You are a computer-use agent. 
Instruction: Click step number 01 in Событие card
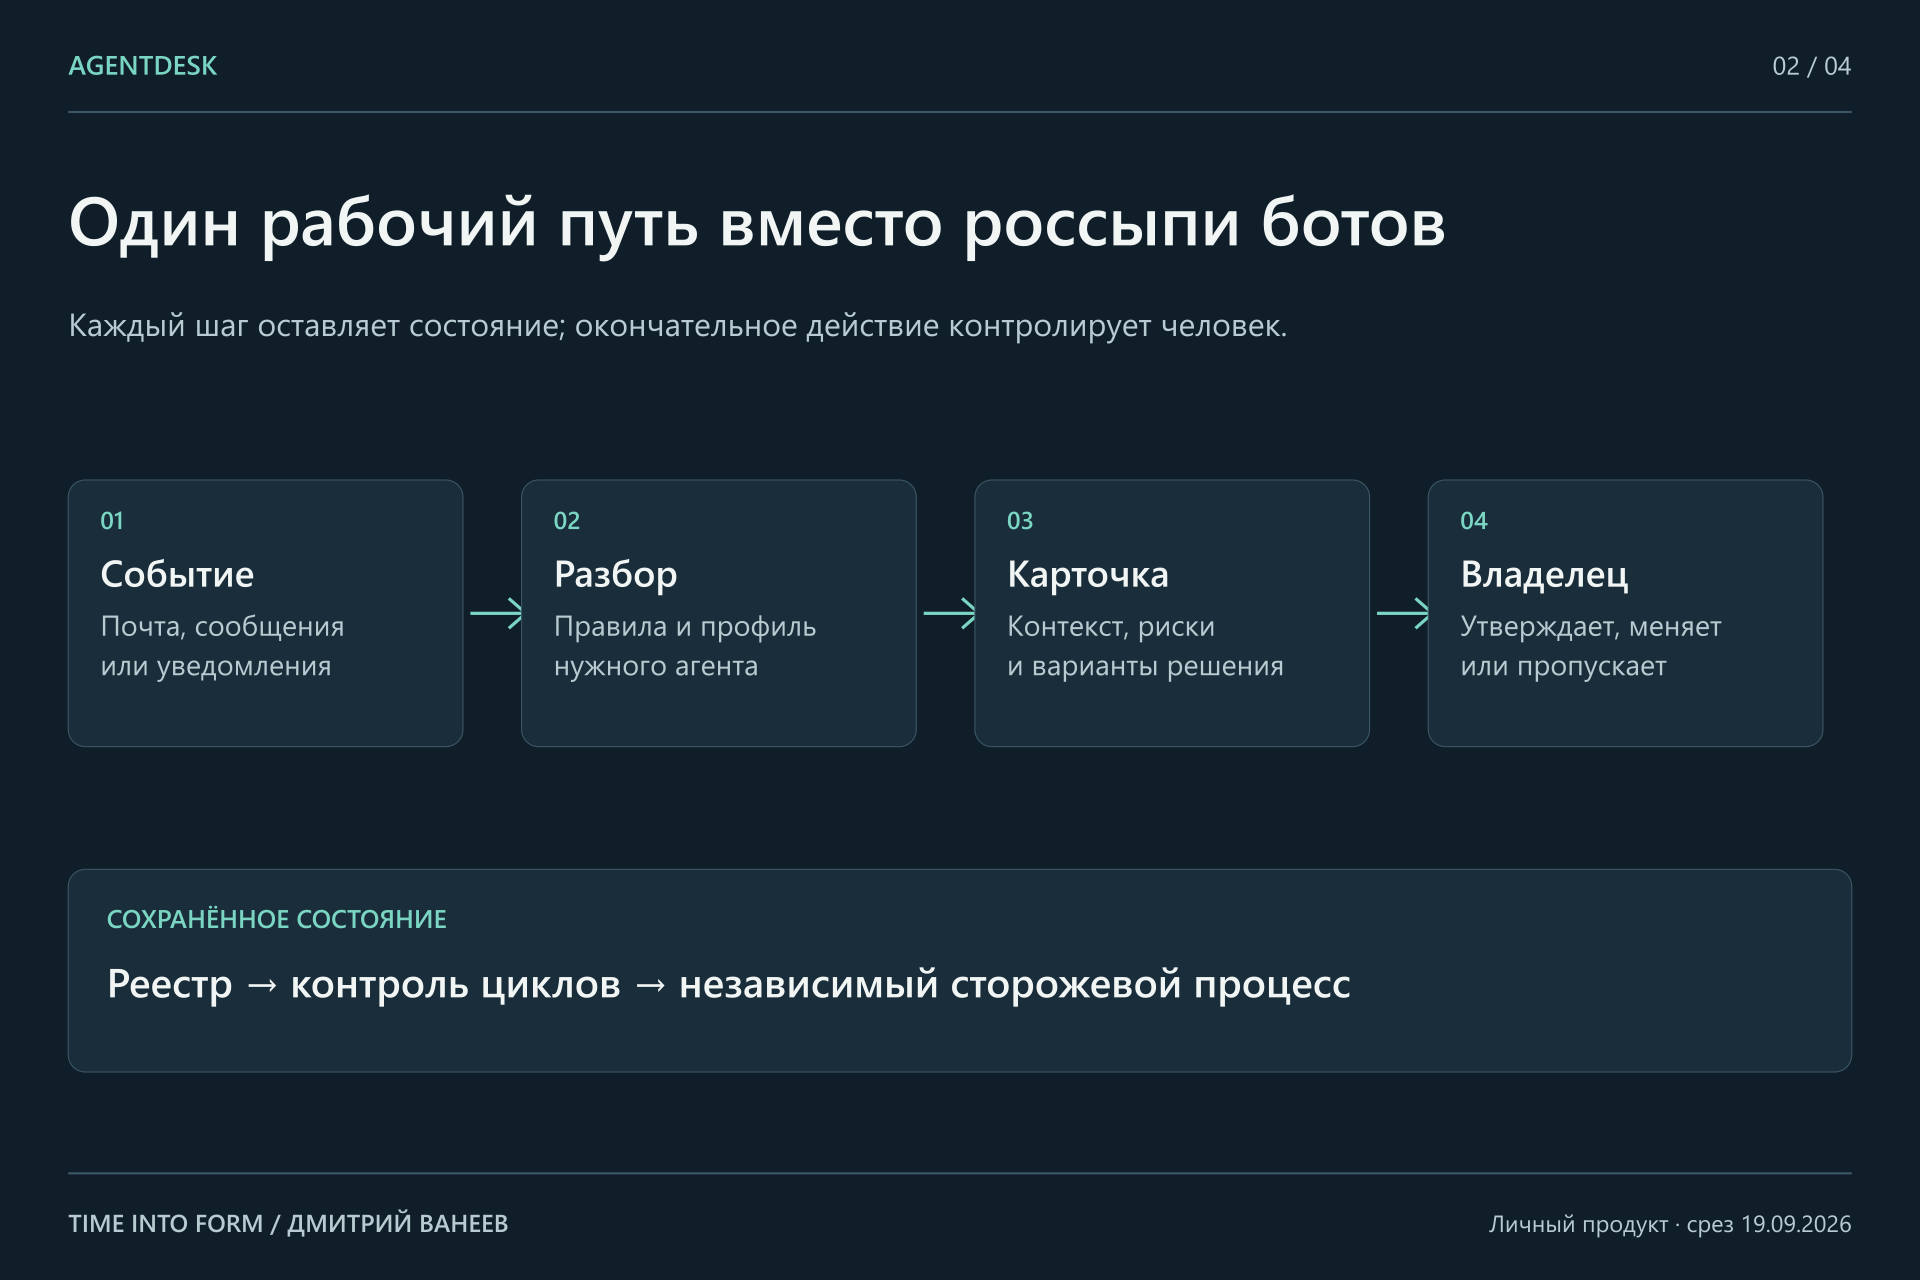[112, 521]
